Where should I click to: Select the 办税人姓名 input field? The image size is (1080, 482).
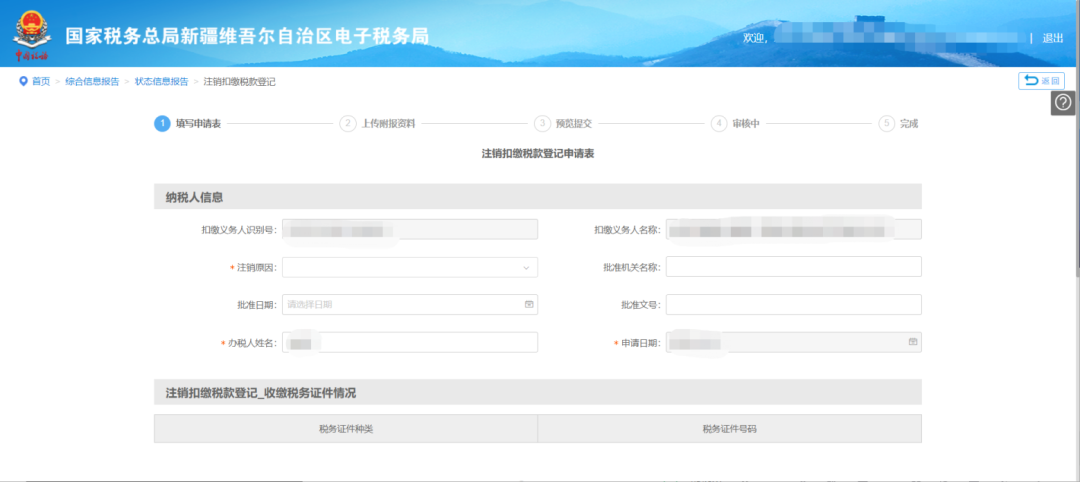410,343
